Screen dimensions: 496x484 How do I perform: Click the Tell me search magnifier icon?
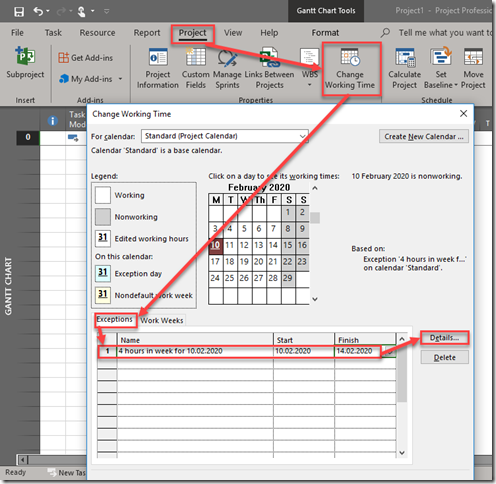(x=385, y=33)
